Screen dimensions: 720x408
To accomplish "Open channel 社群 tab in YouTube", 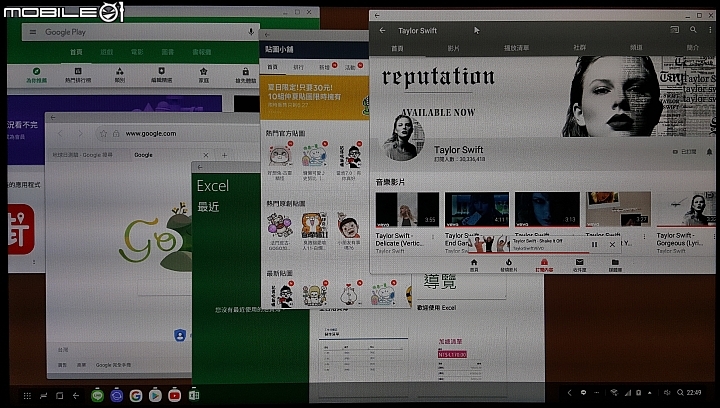I will point(579,47).
